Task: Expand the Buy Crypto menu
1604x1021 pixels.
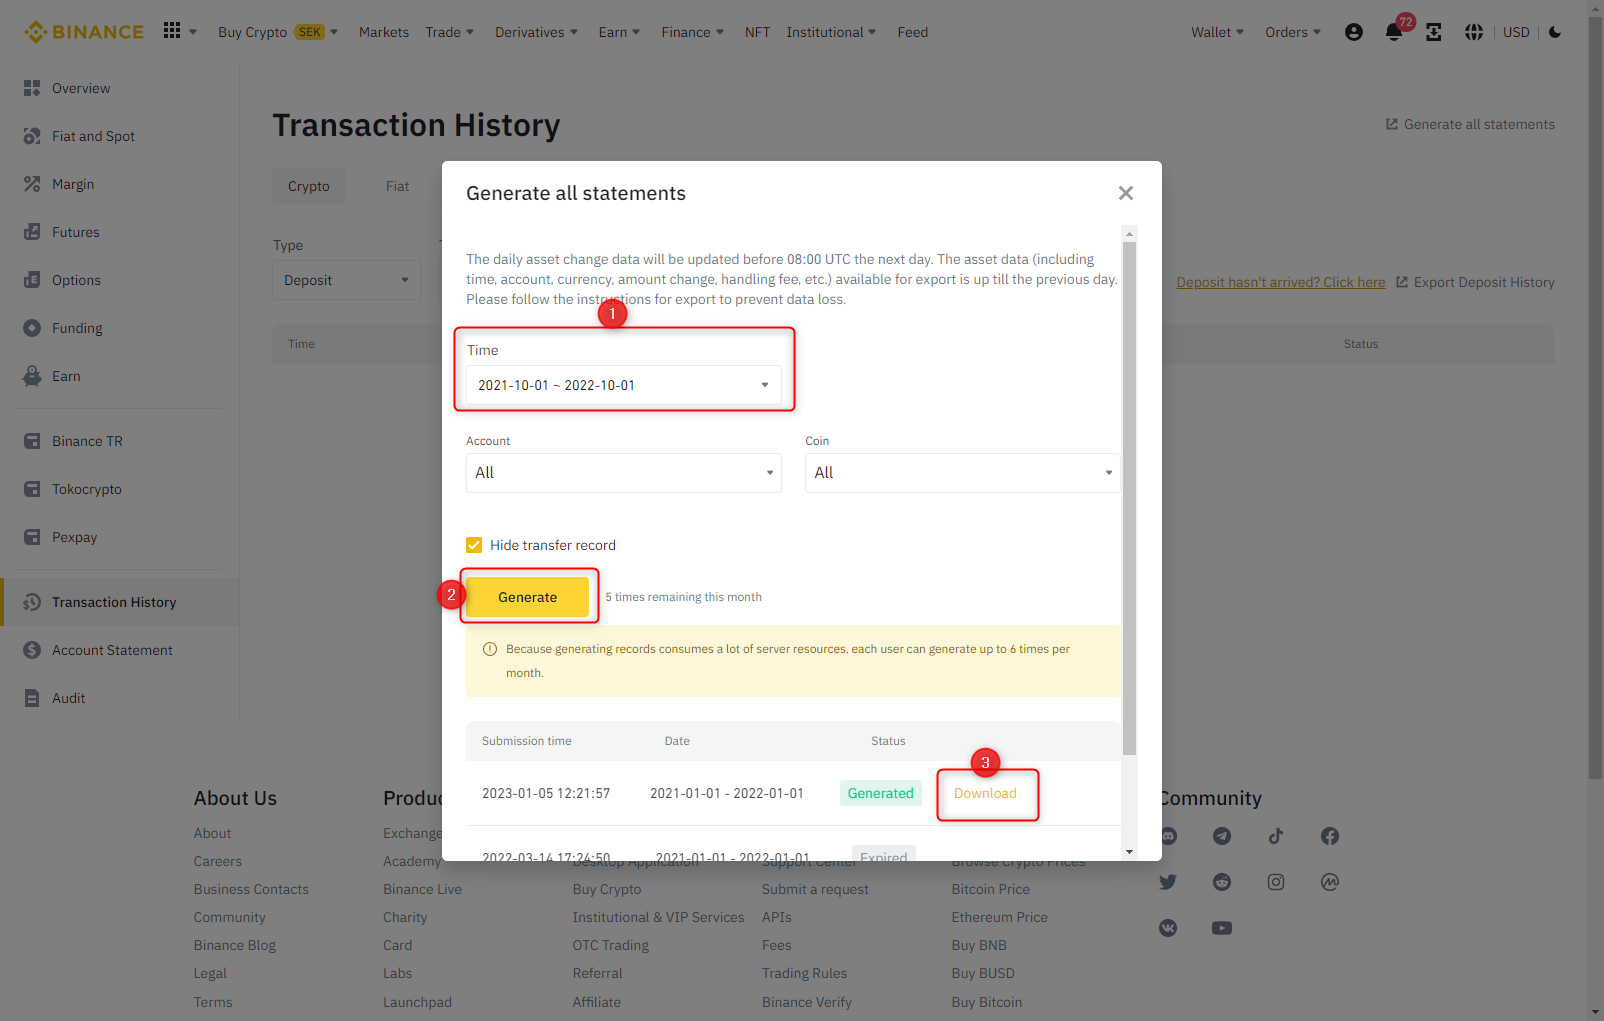Action: (x=278, y=32)
